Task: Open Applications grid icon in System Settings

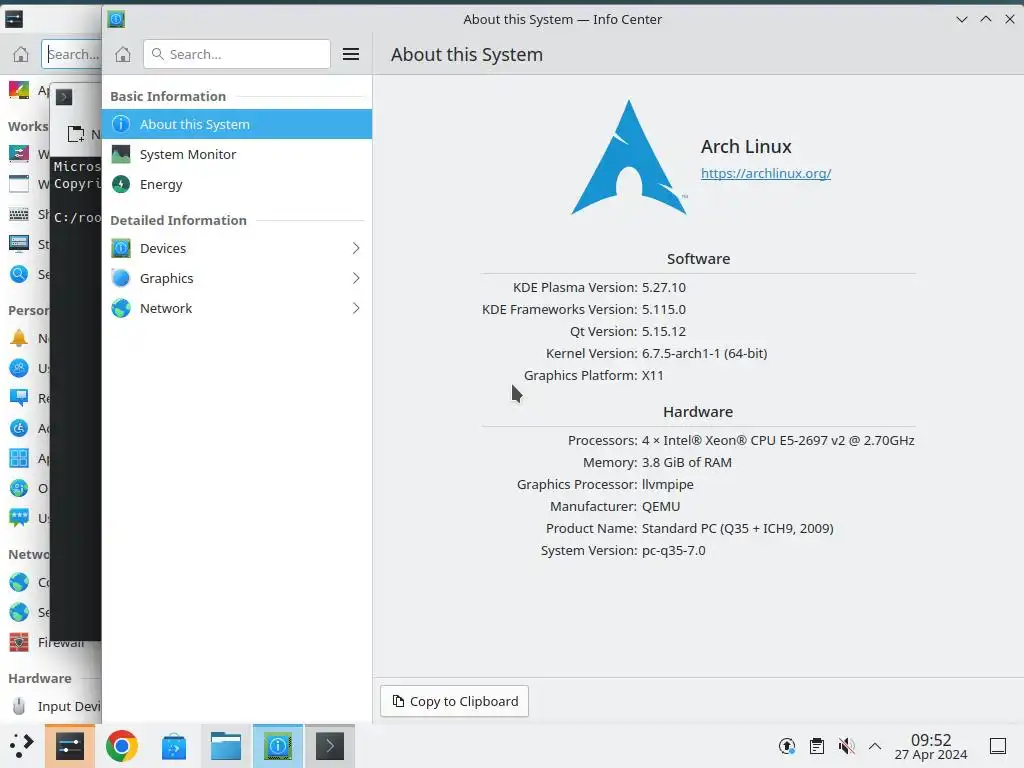Action: point(19,458)
